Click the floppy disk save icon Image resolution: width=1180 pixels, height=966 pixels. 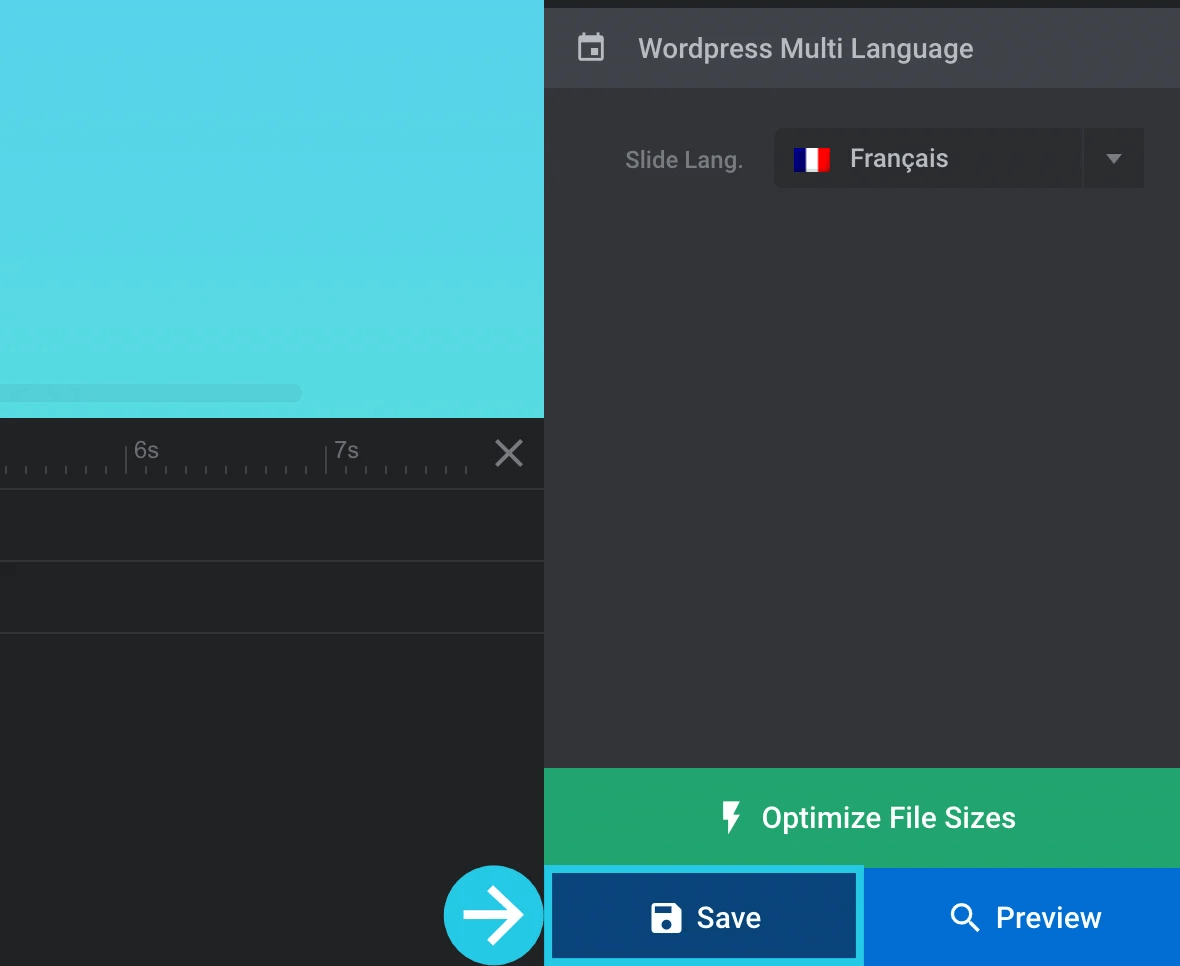click(x=666, y=917)
